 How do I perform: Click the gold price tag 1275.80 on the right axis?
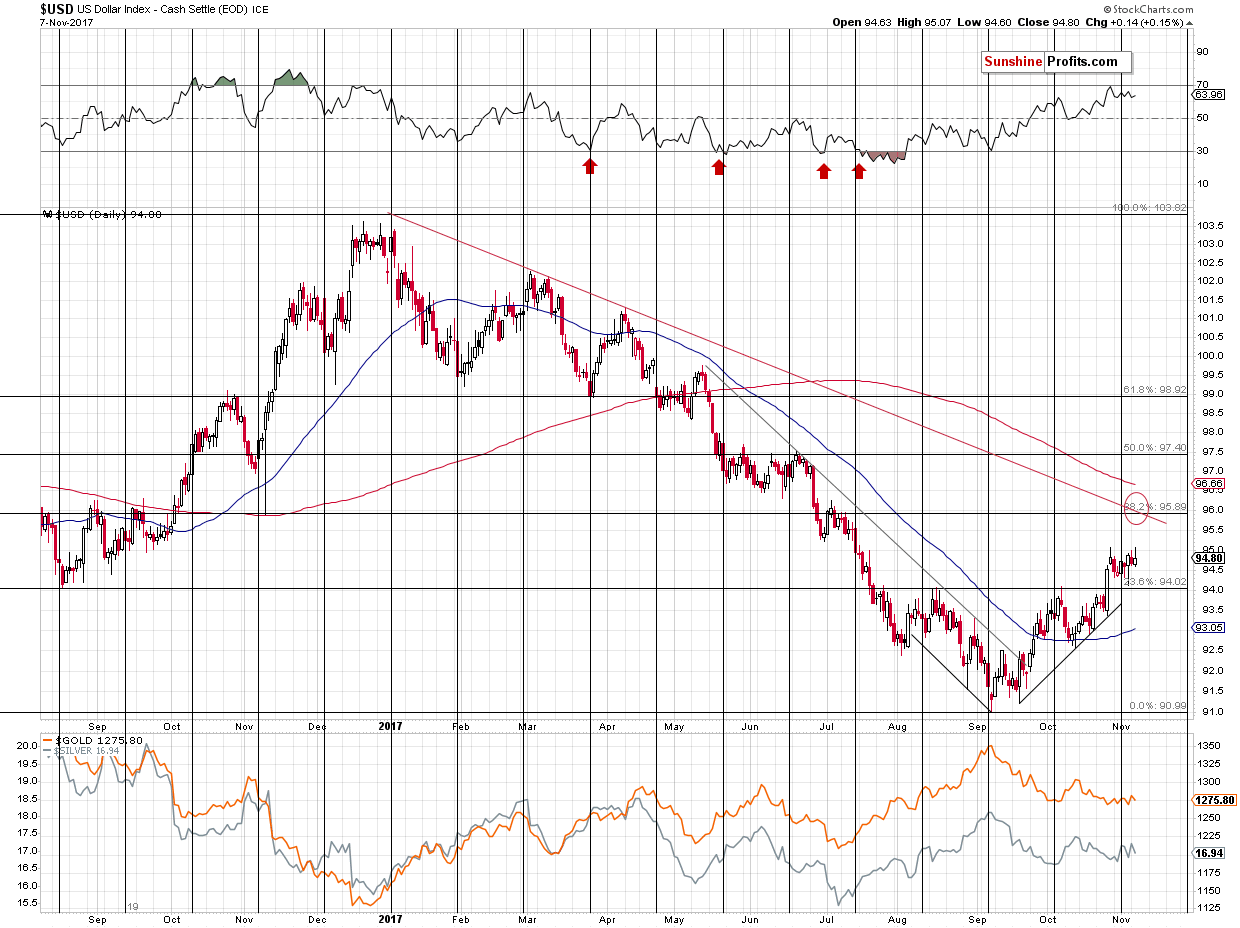[x=1212, y=800]
